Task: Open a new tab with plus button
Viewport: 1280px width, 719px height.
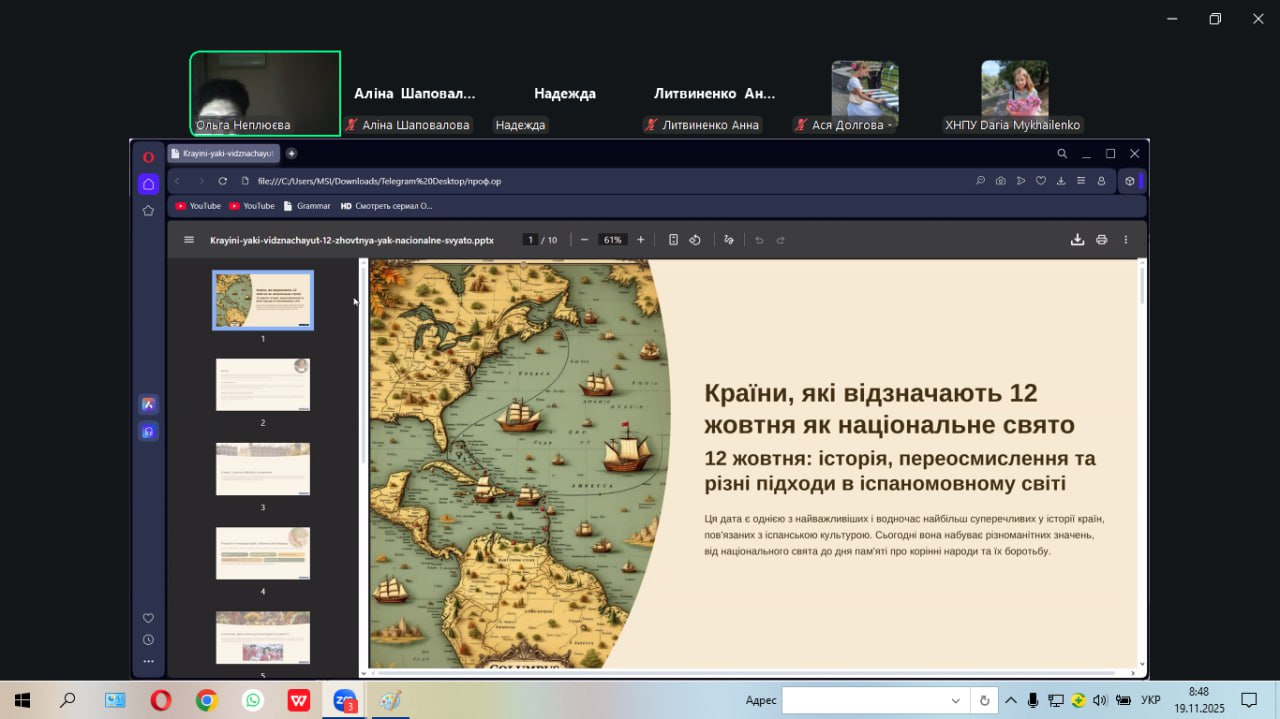Action: tap(291, 154)
